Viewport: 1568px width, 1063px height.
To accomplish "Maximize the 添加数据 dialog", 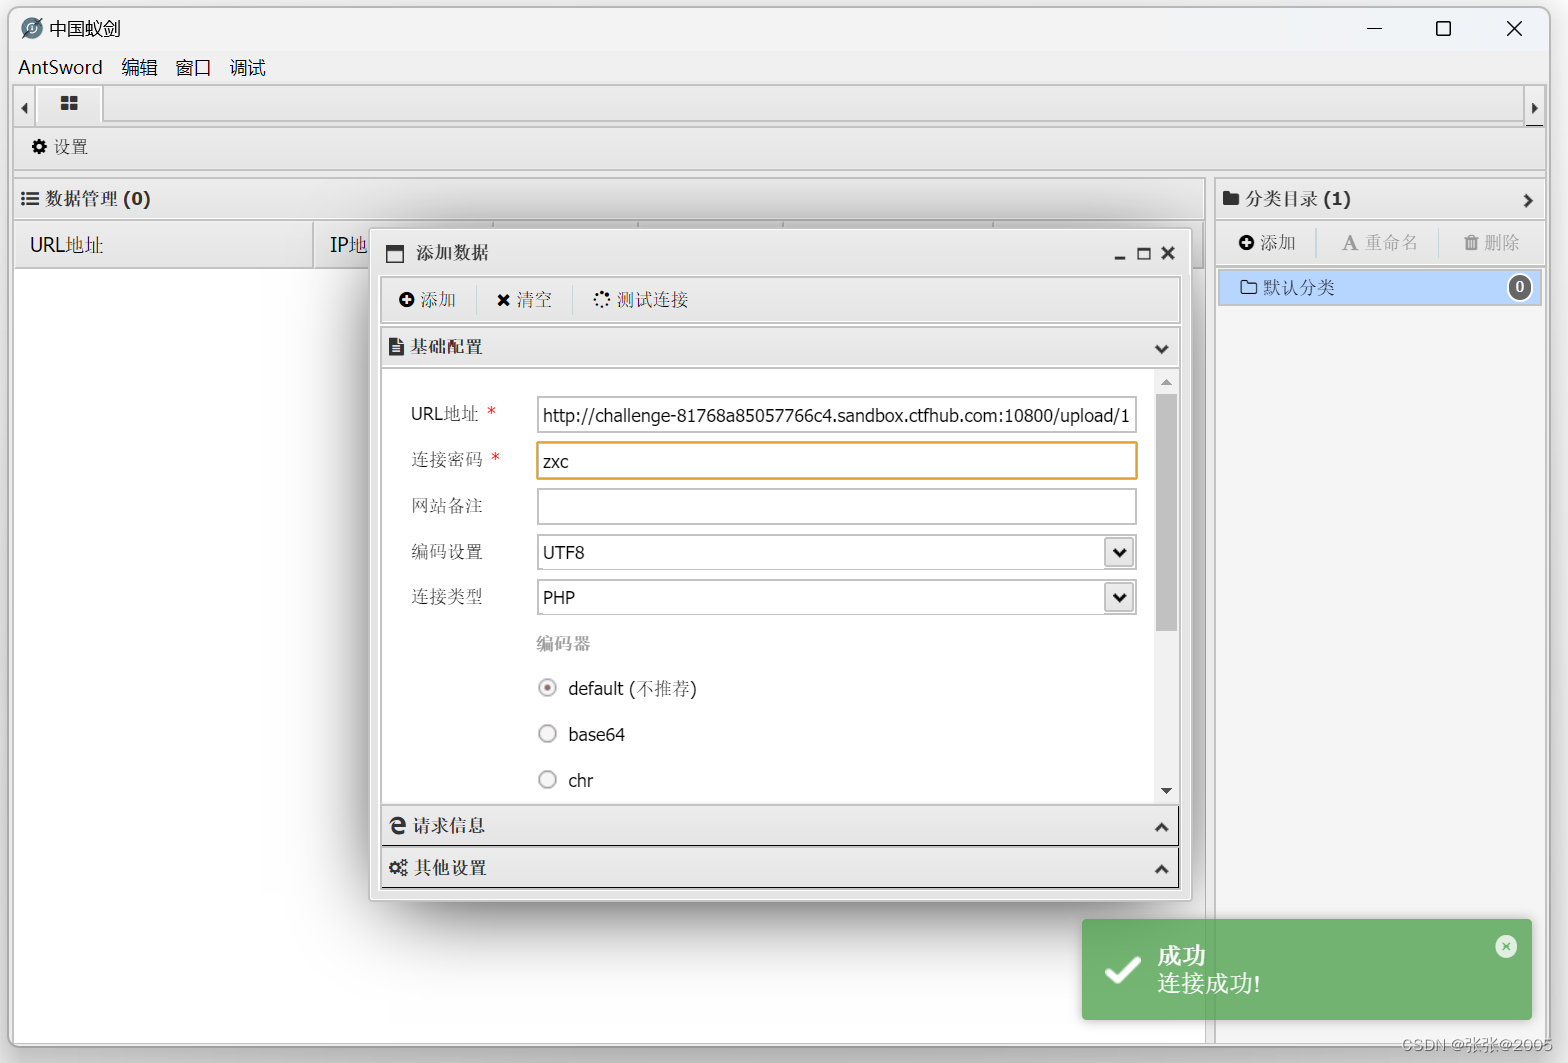I will pyautogui.click(x=1144, y=254).
